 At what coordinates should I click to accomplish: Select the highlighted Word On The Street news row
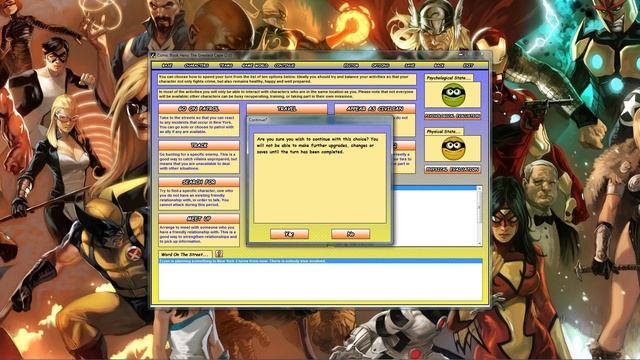[x=320, y=260]
